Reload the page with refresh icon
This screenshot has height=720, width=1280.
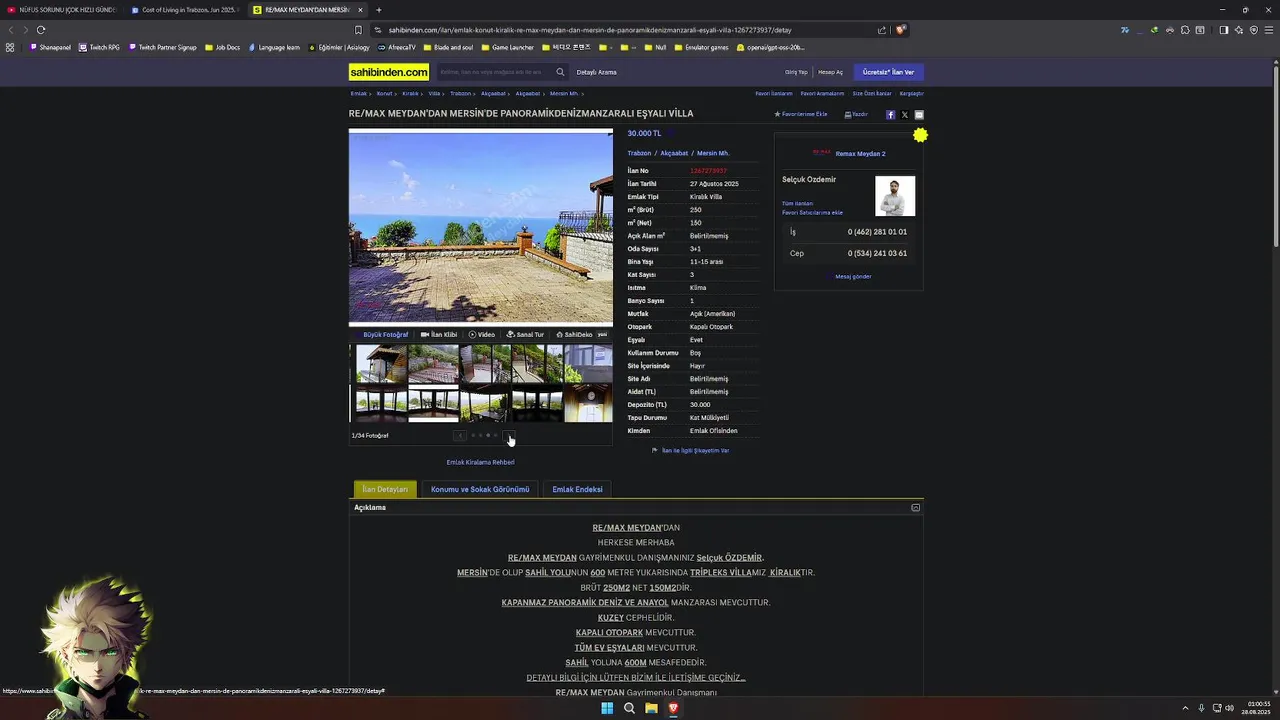[x=41, y=30]
